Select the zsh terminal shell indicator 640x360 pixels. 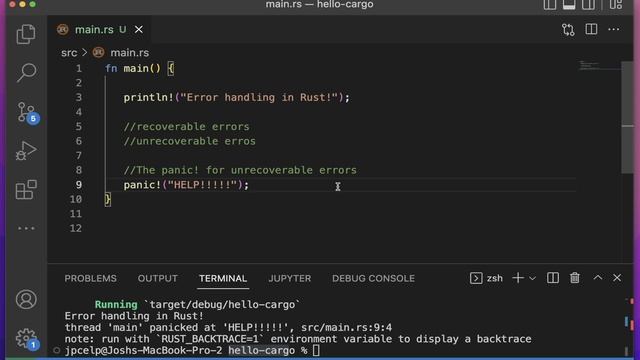(486, 278)
